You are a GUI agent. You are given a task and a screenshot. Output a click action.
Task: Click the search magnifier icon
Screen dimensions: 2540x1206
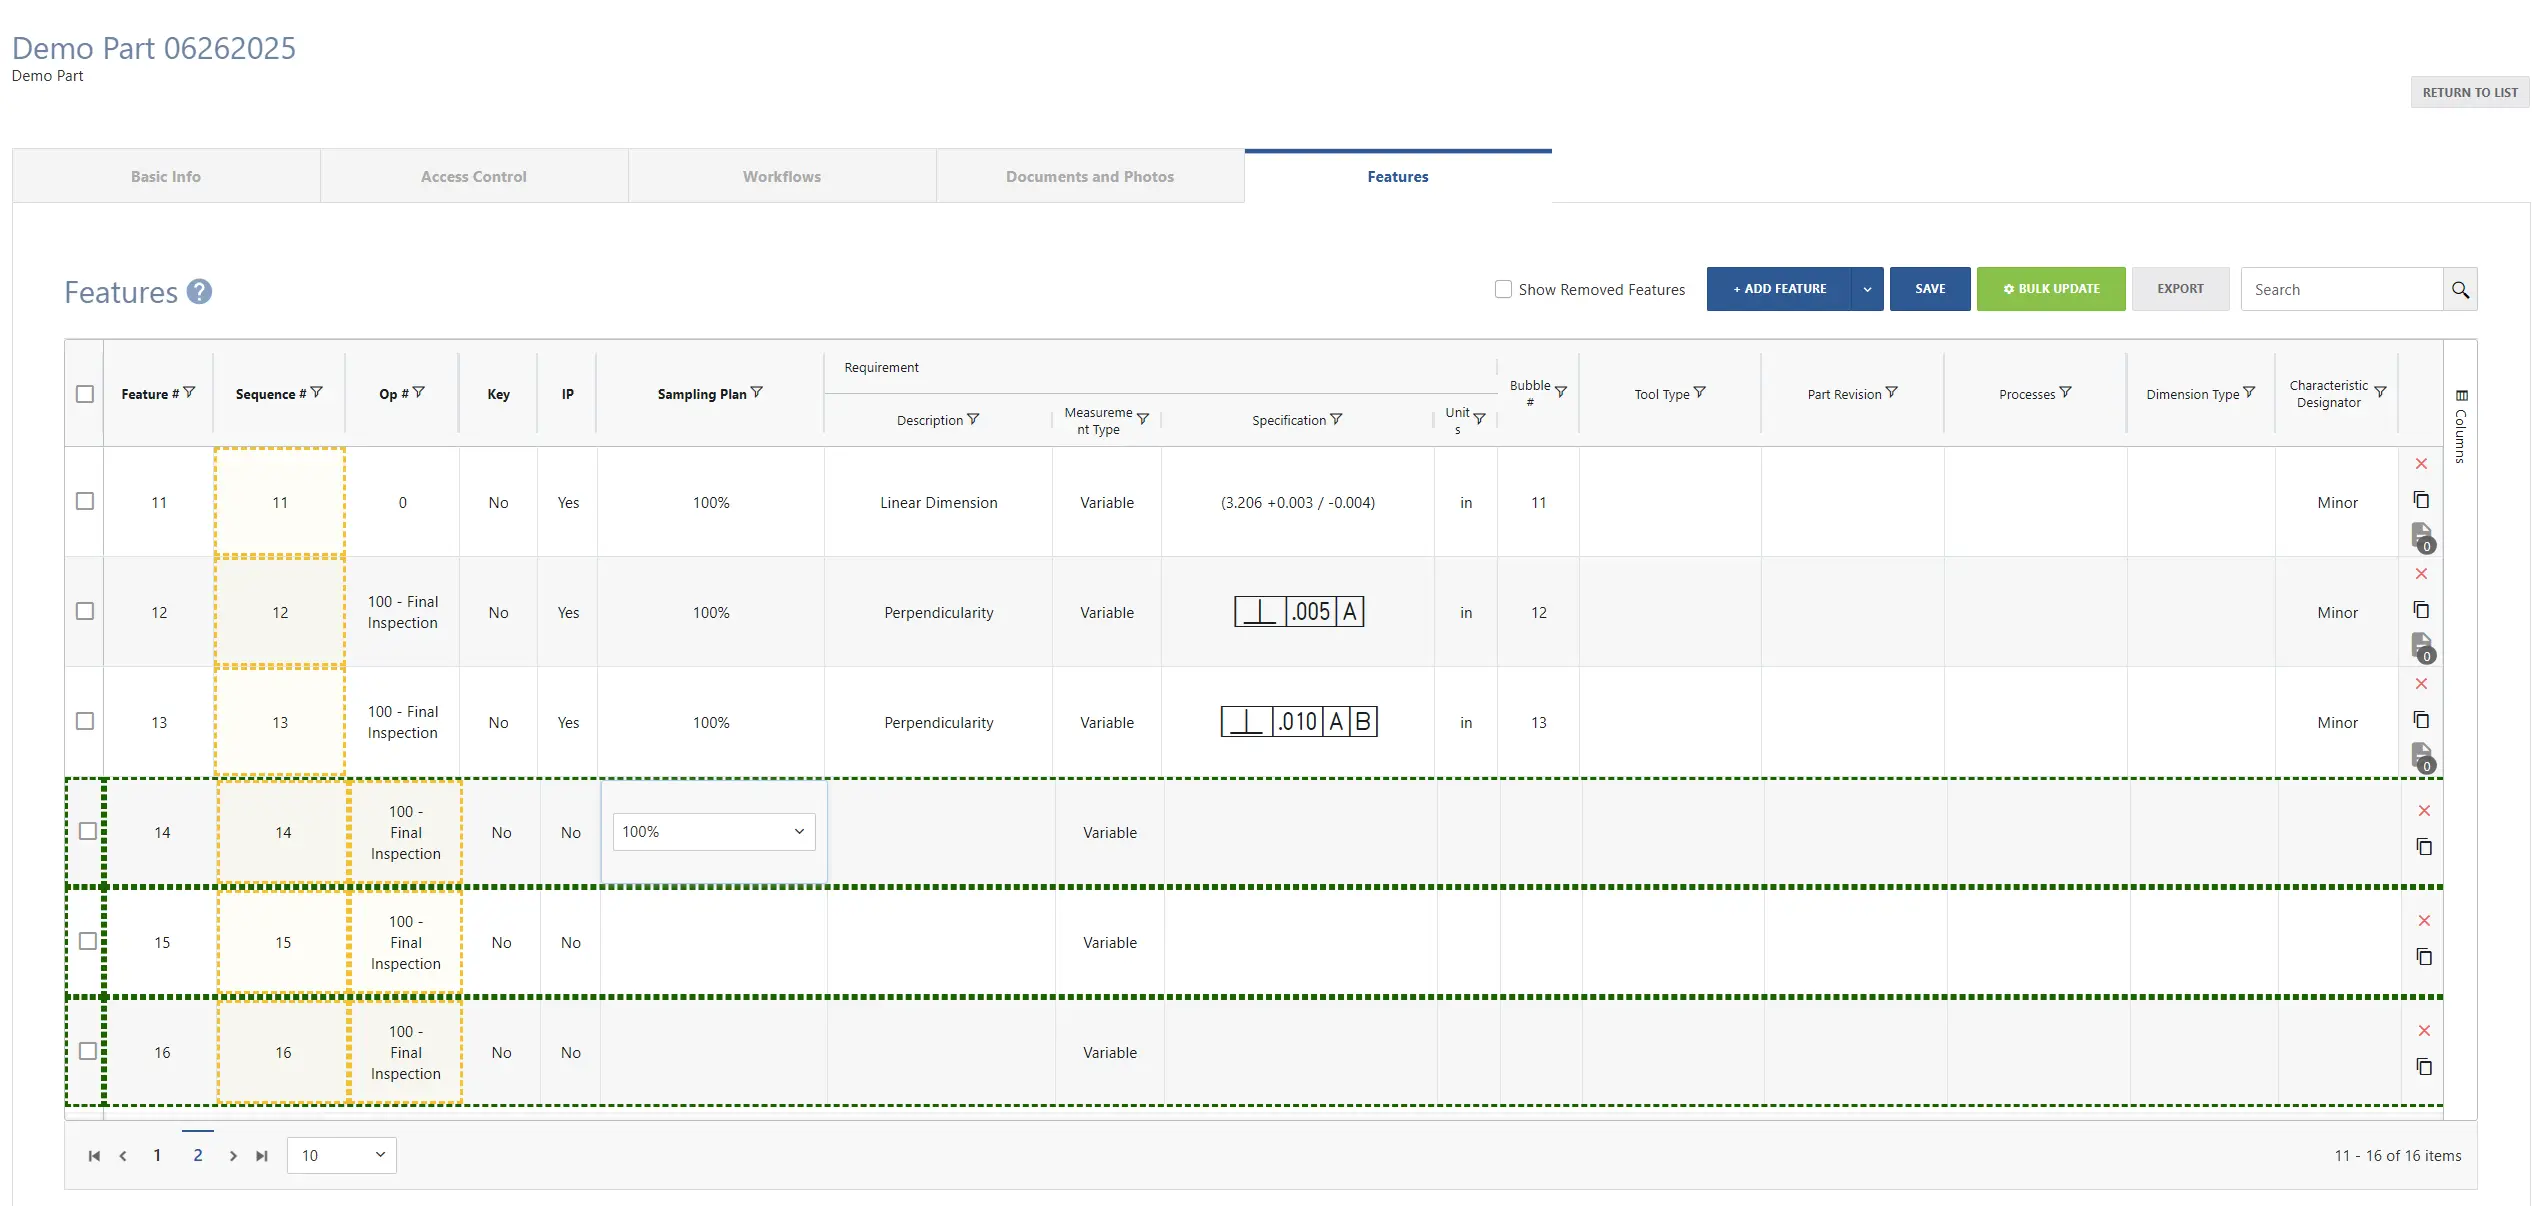click(2462, 289)
